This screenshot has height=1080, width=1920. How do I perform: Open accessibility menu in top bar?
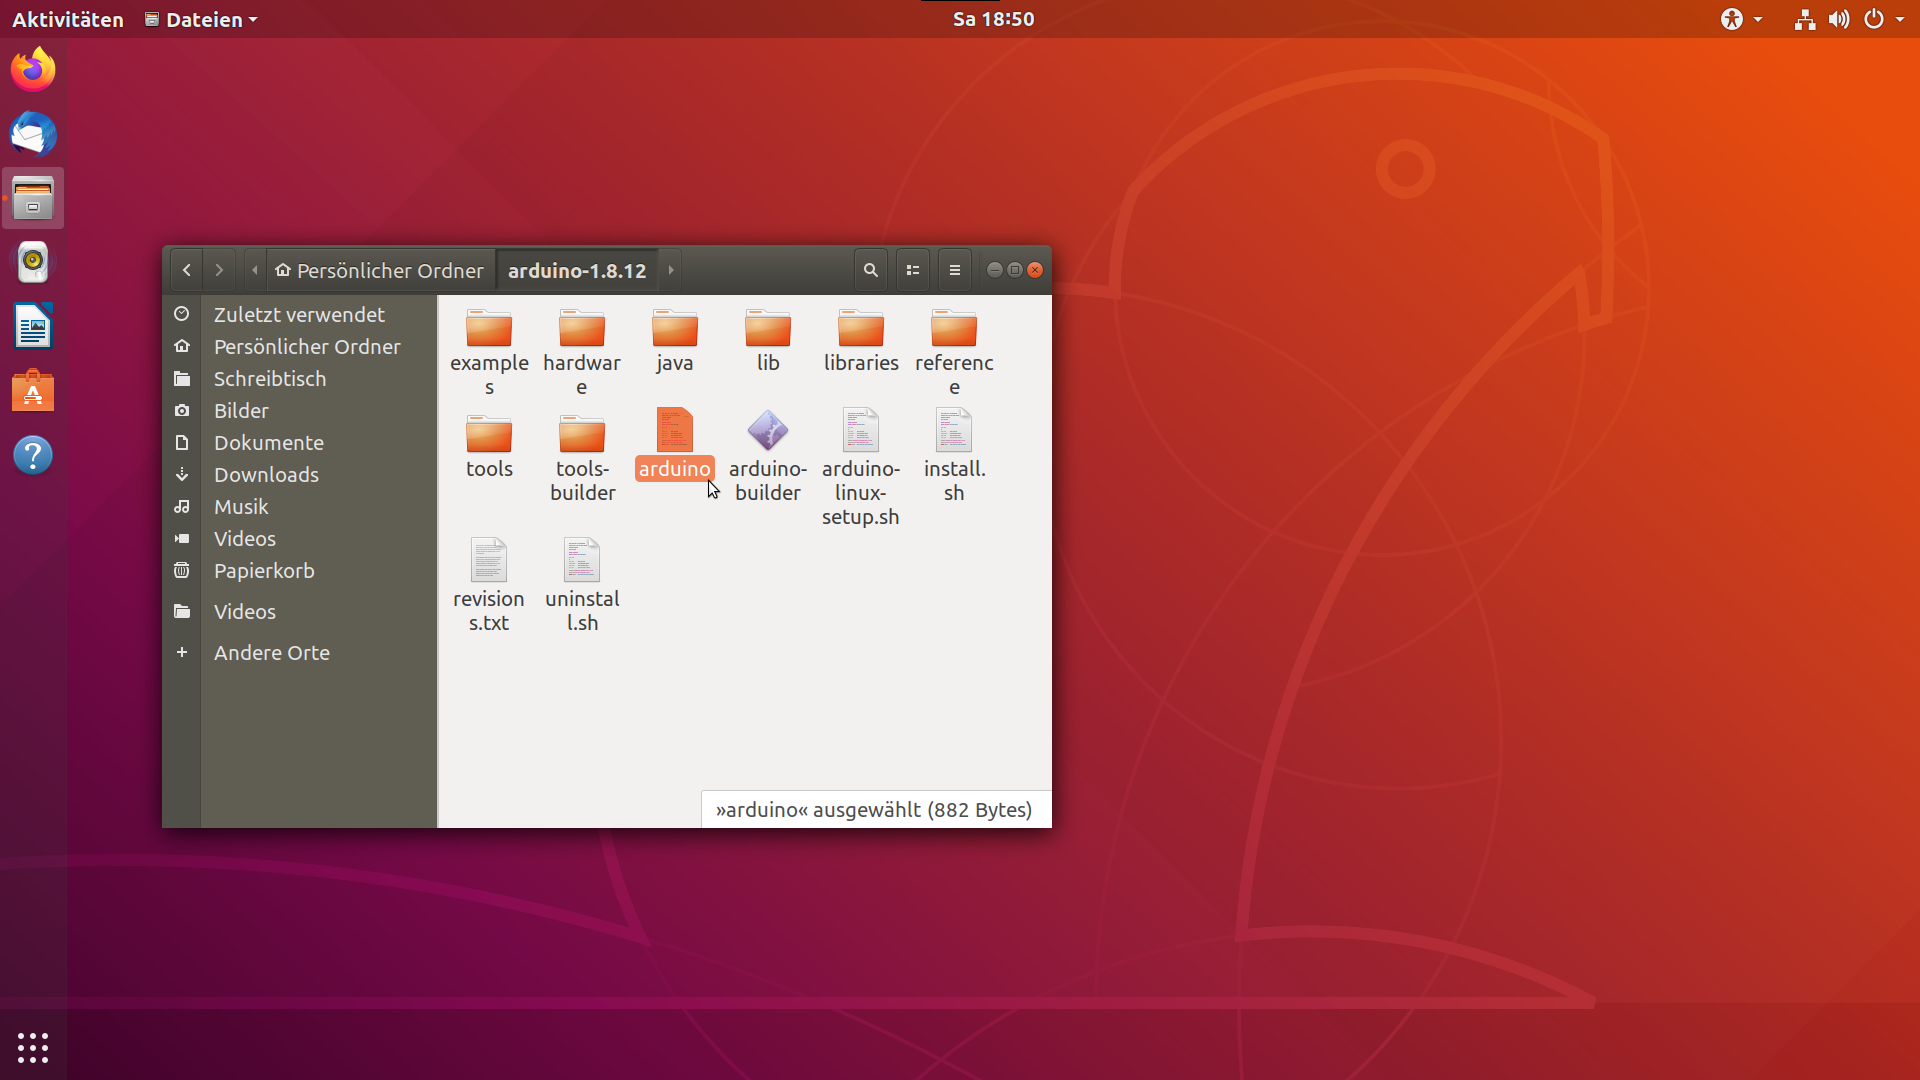pos(1741,19)
